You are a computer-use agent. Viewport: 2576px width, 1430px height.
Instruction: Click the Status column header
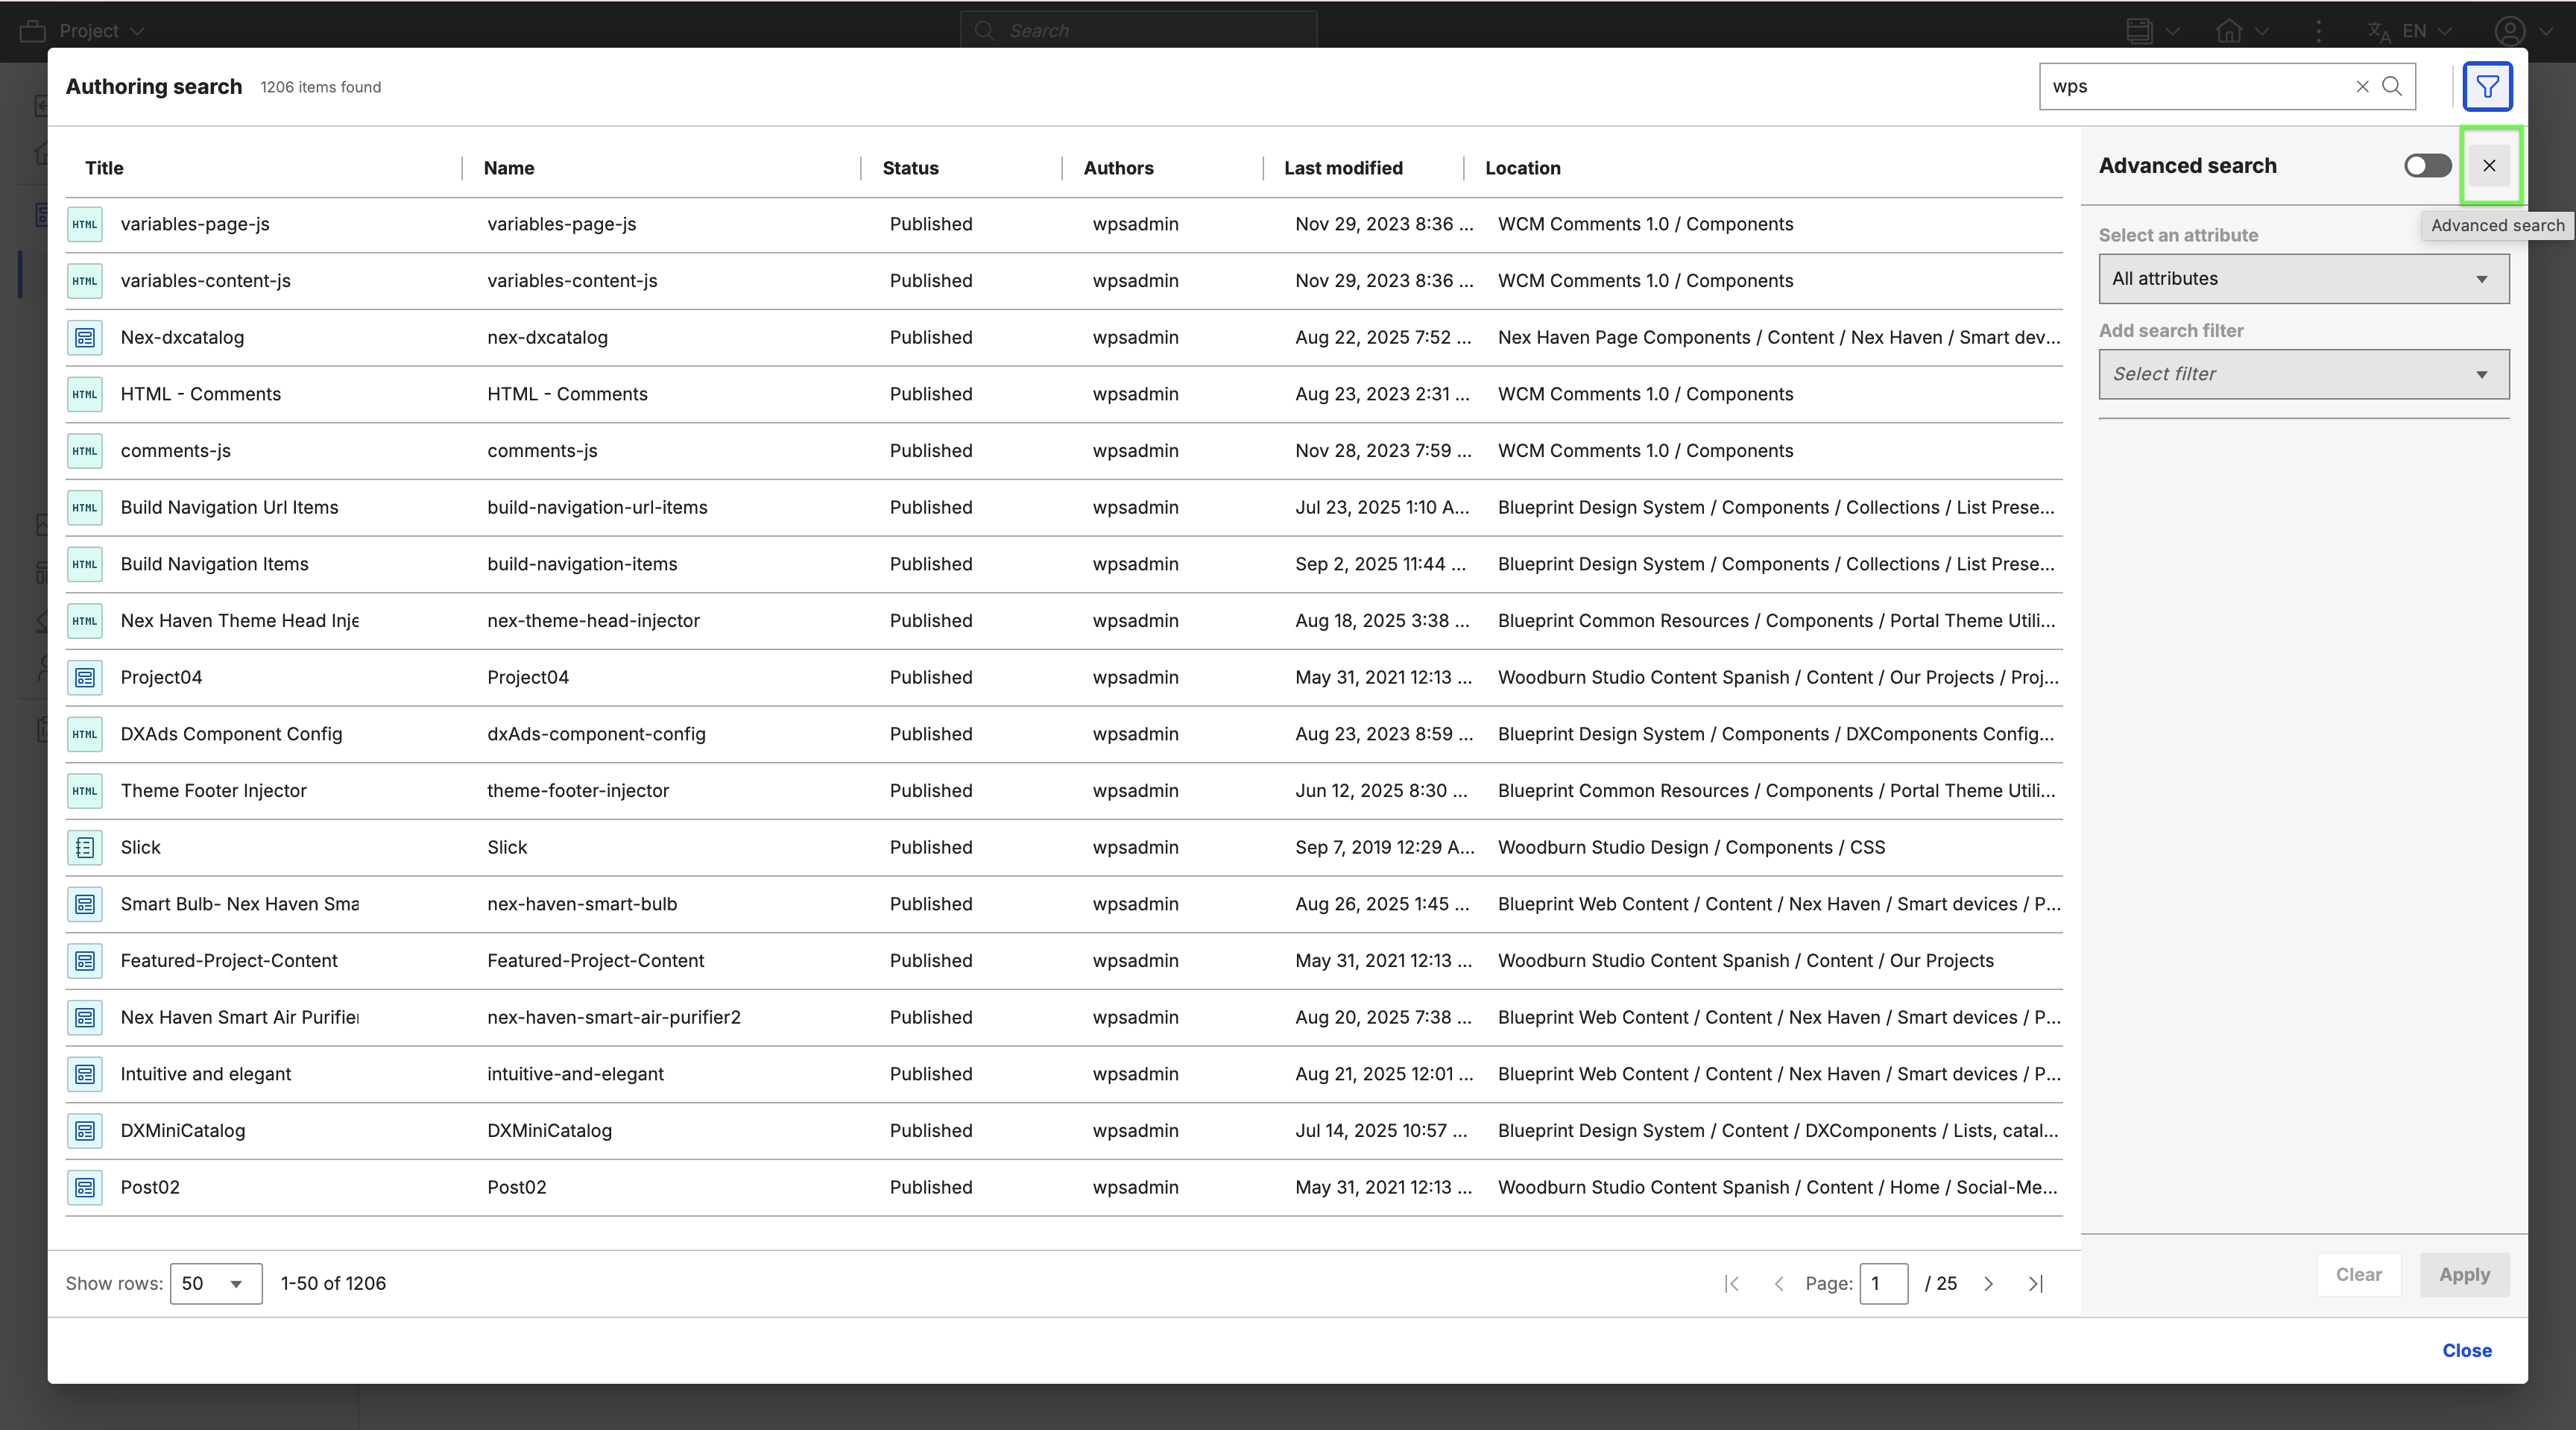coord(910,168)
